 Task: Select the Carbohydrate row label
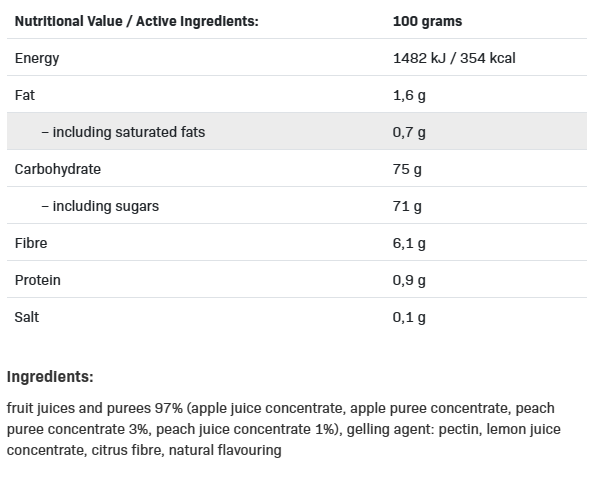click(58, 169)
